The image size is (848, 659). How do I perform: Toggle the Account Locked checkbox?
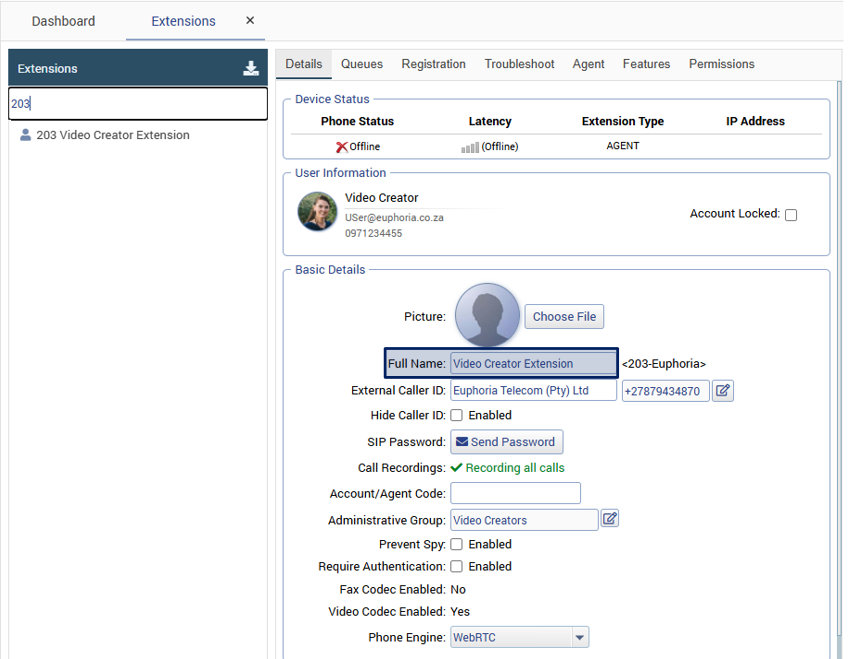click(x=791, y=215)
